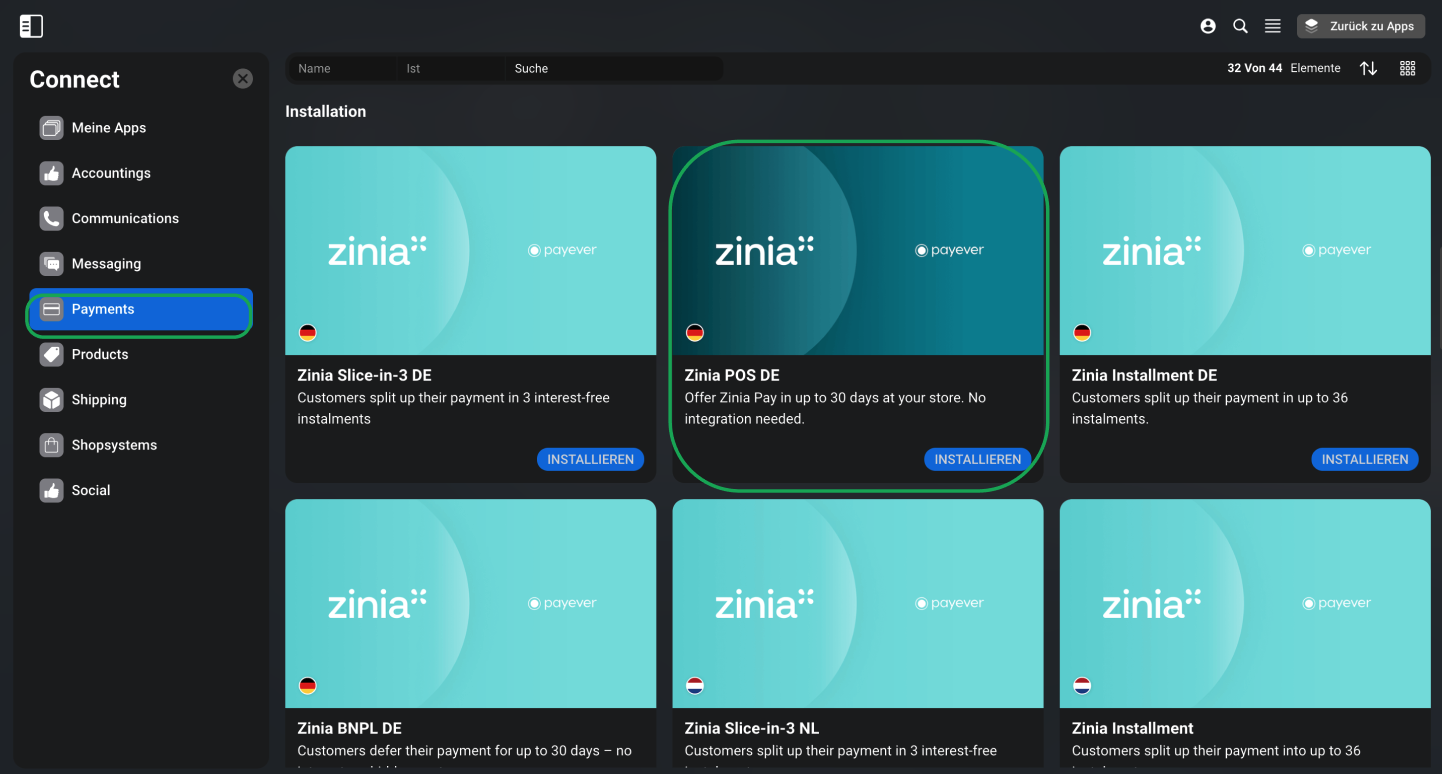Select the Communications category

coord(140,218)
